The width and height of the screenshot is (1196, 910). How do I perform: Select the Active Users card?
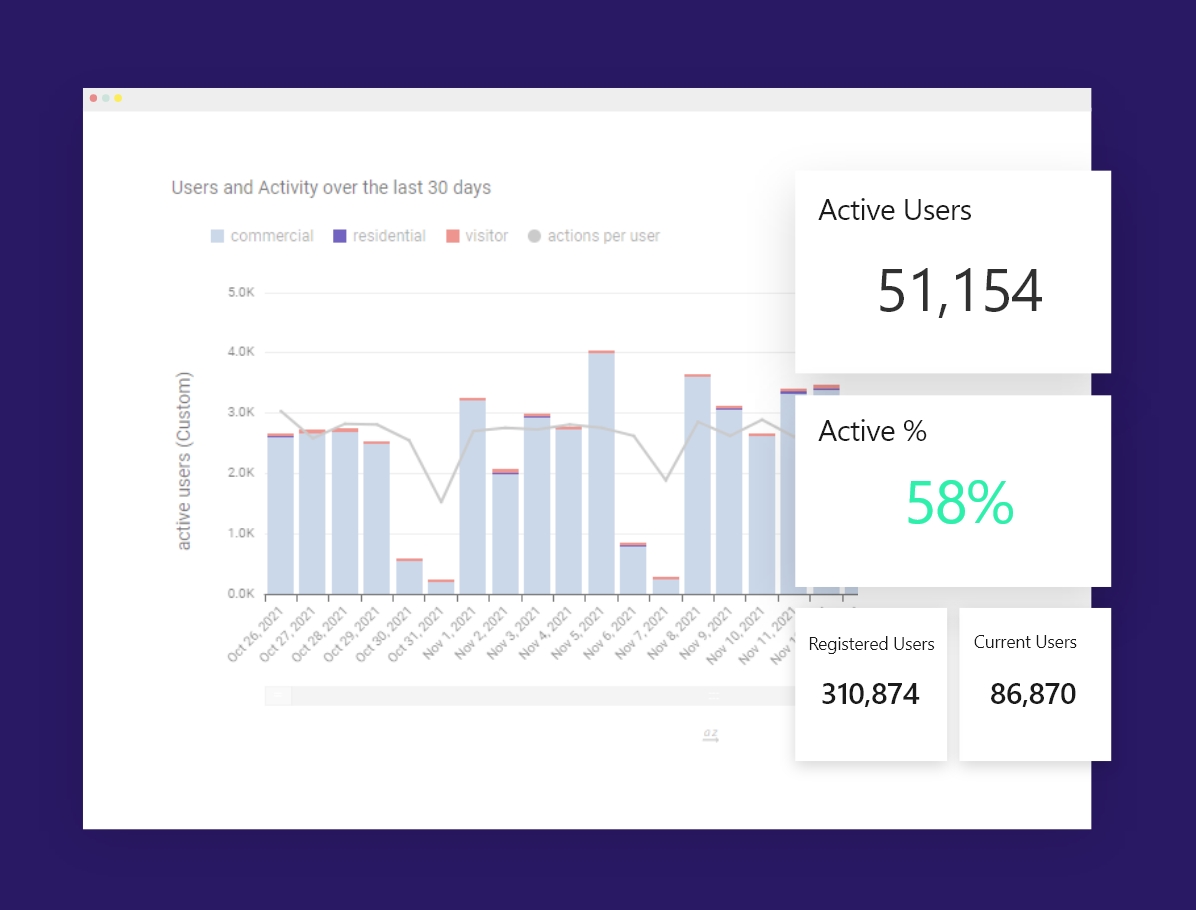(952, 270)
